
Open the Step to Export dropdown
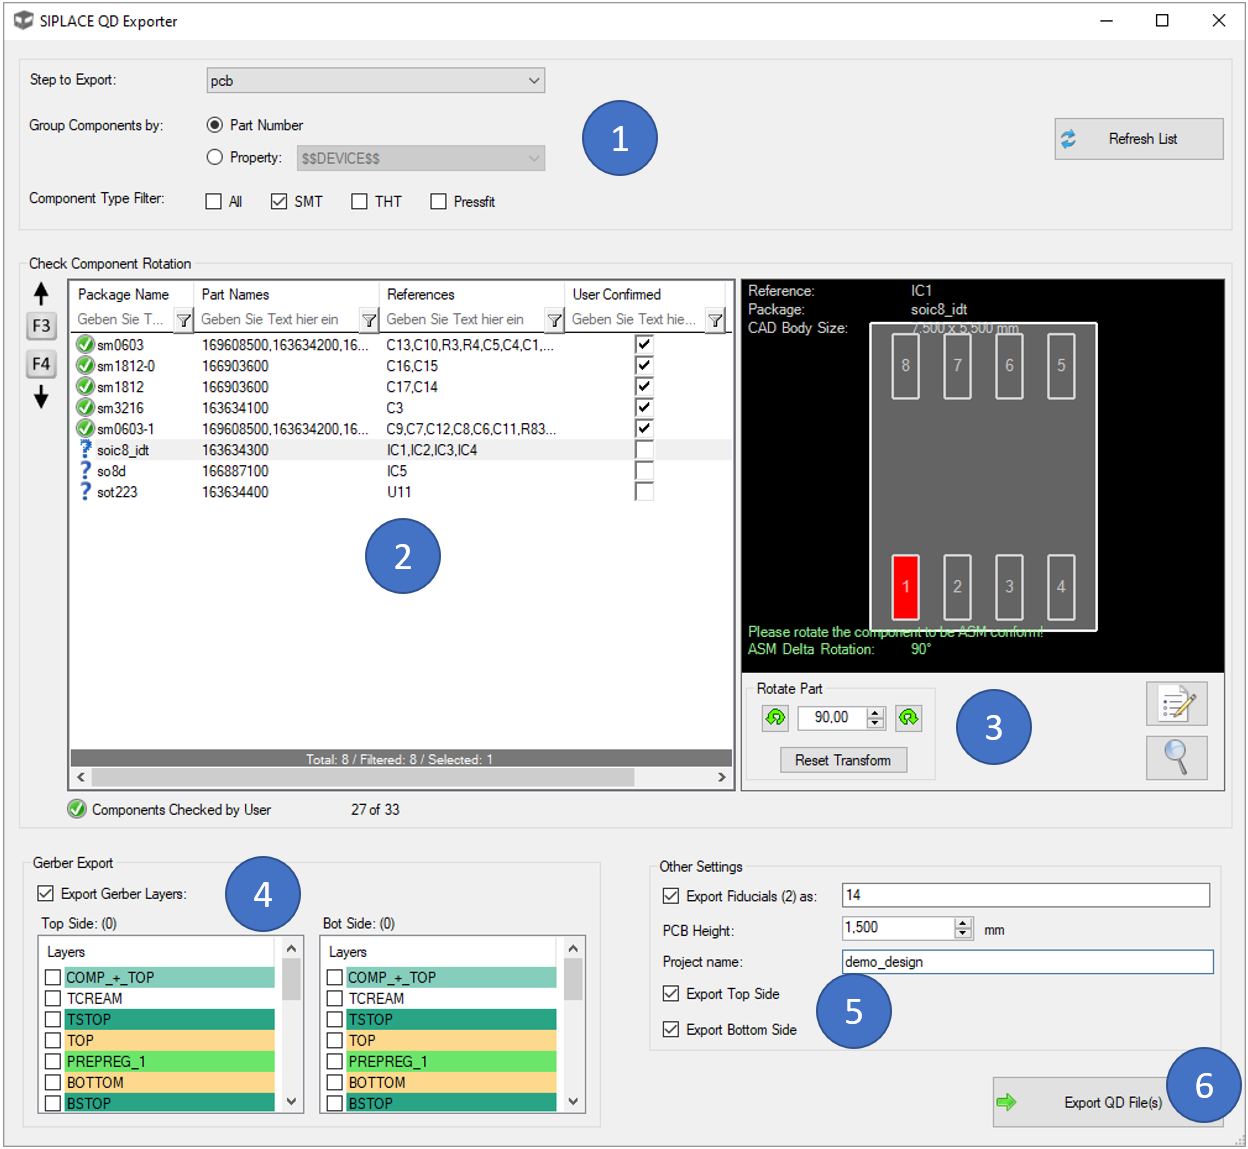(376, 80)
